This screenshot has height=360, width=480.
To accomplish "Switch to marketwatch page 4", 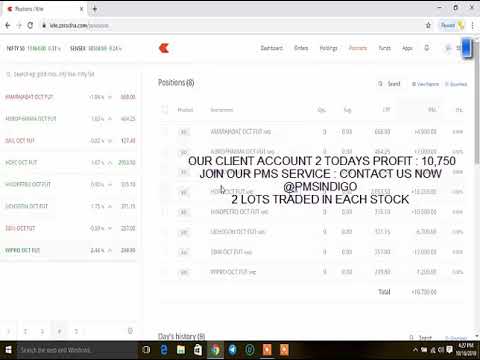I will 59,331.
